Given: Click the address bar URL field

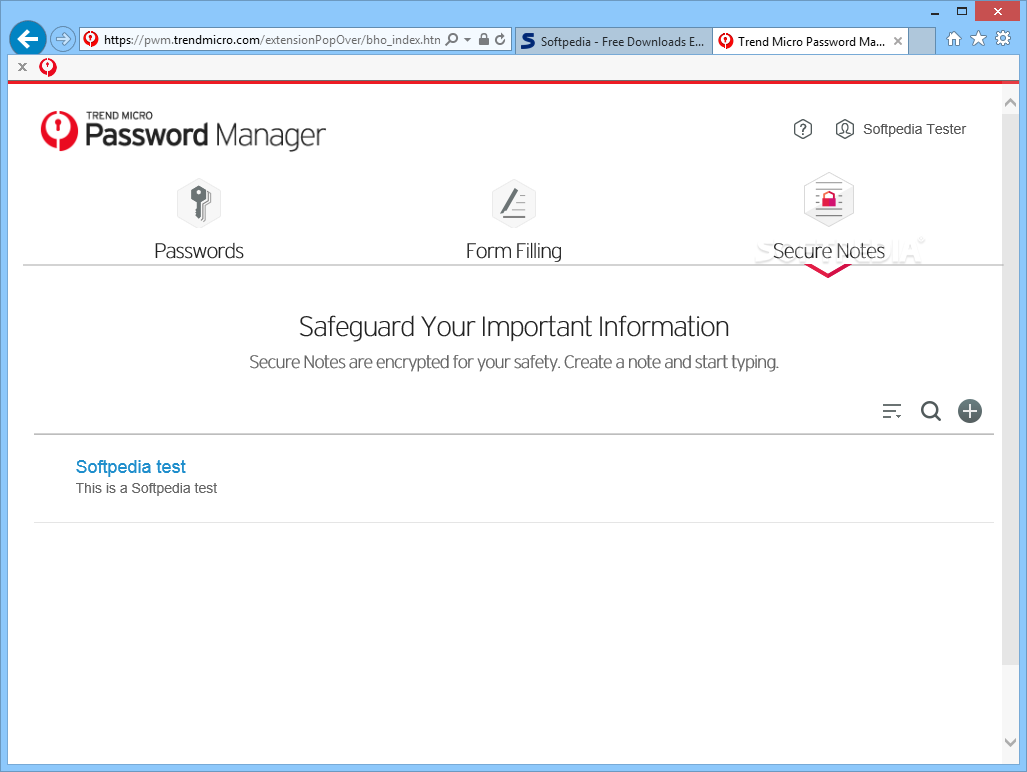Looking at the screenshot, I should [272, 40].
